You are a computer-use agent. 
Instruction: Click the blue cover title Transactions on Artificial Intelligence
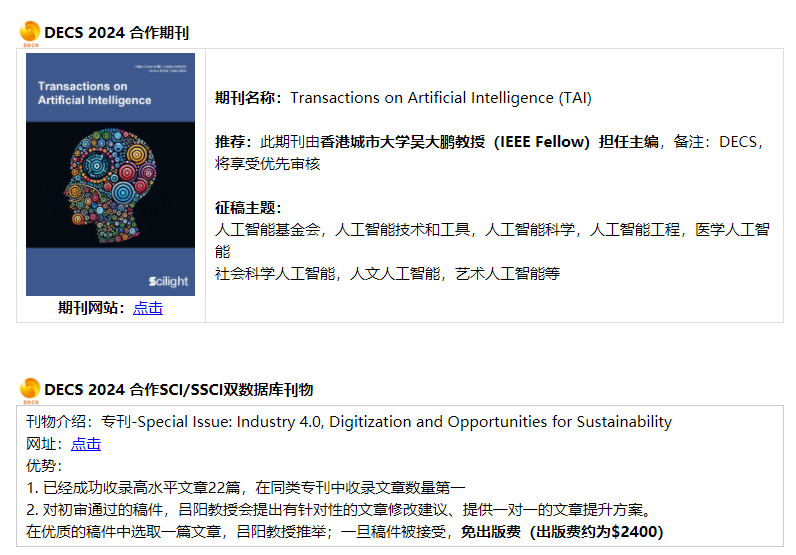94,93
